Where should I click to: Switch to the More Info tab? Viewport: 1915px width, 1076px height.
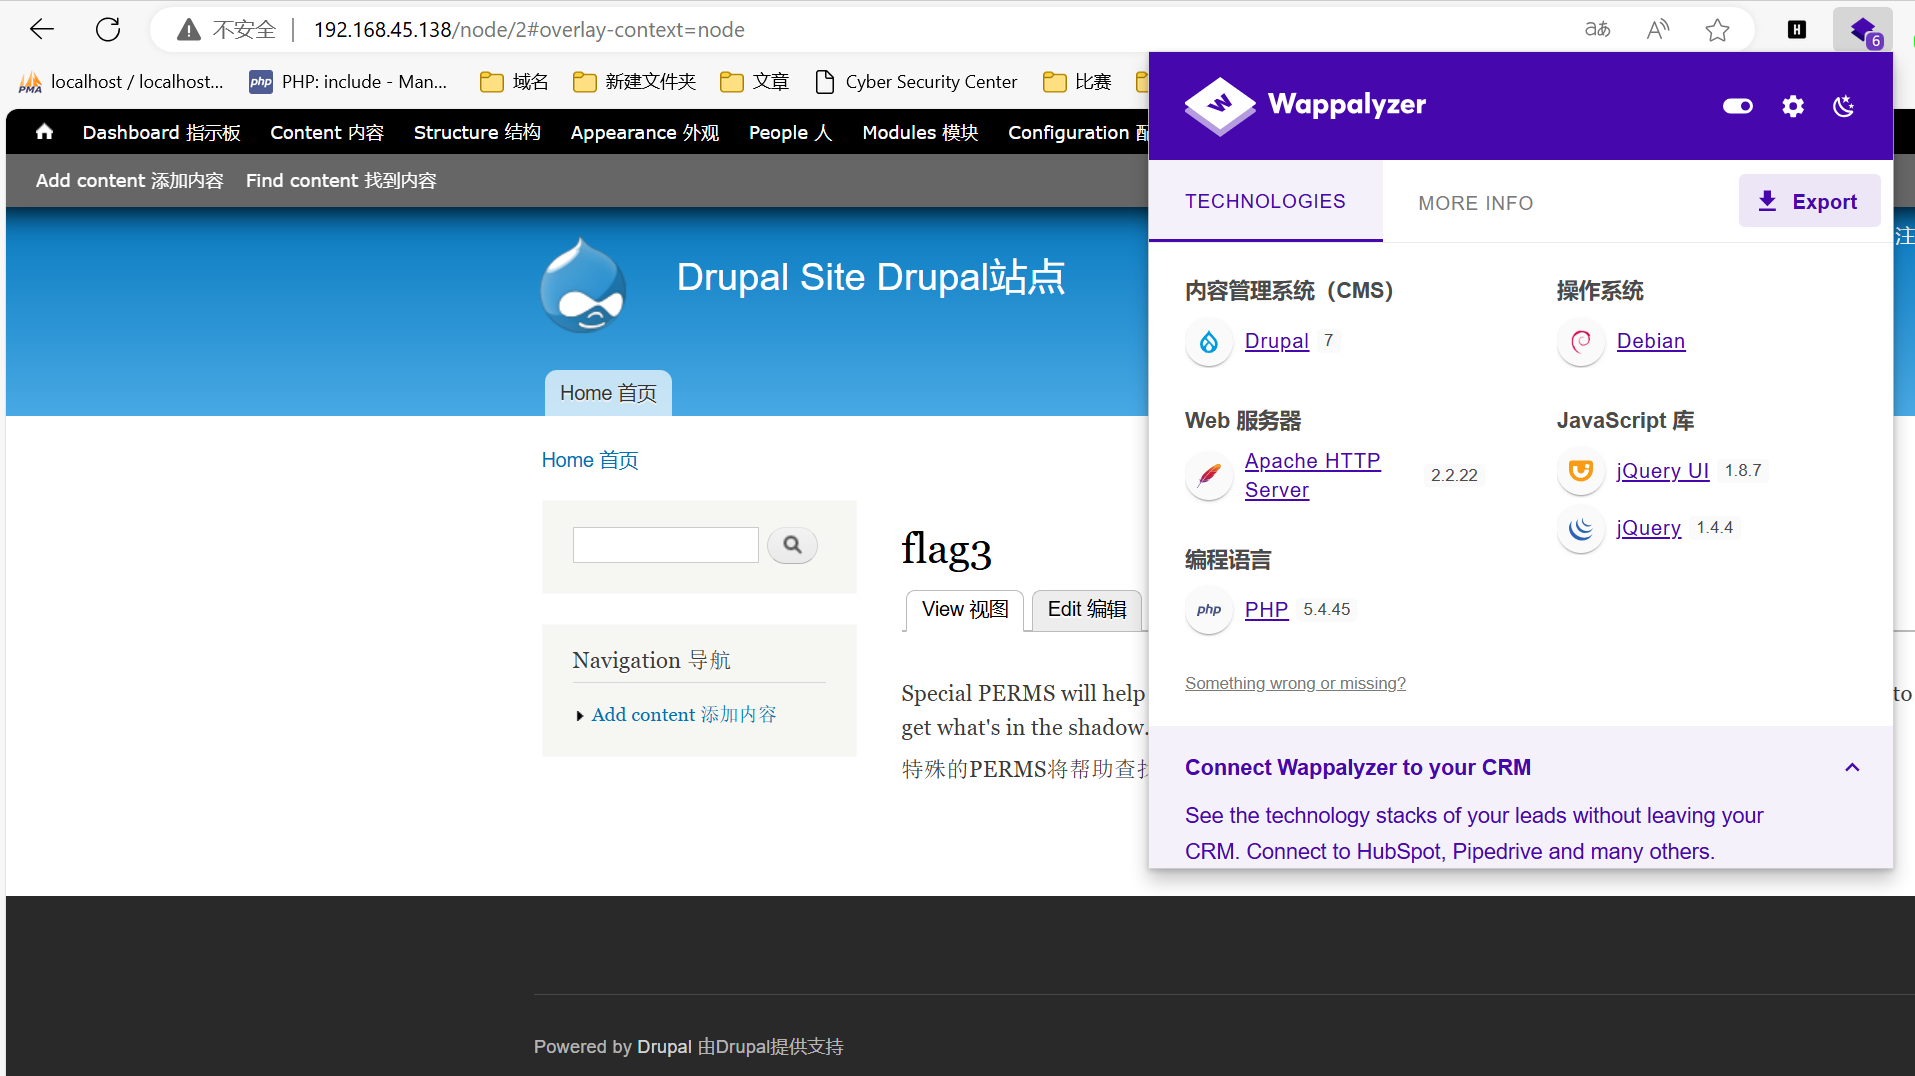pyautogui.click(x=1476, y=203)
